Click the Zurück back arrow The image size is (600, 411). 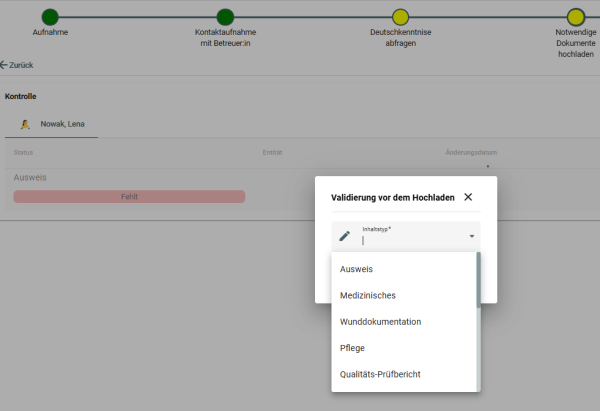click(5, 65)
